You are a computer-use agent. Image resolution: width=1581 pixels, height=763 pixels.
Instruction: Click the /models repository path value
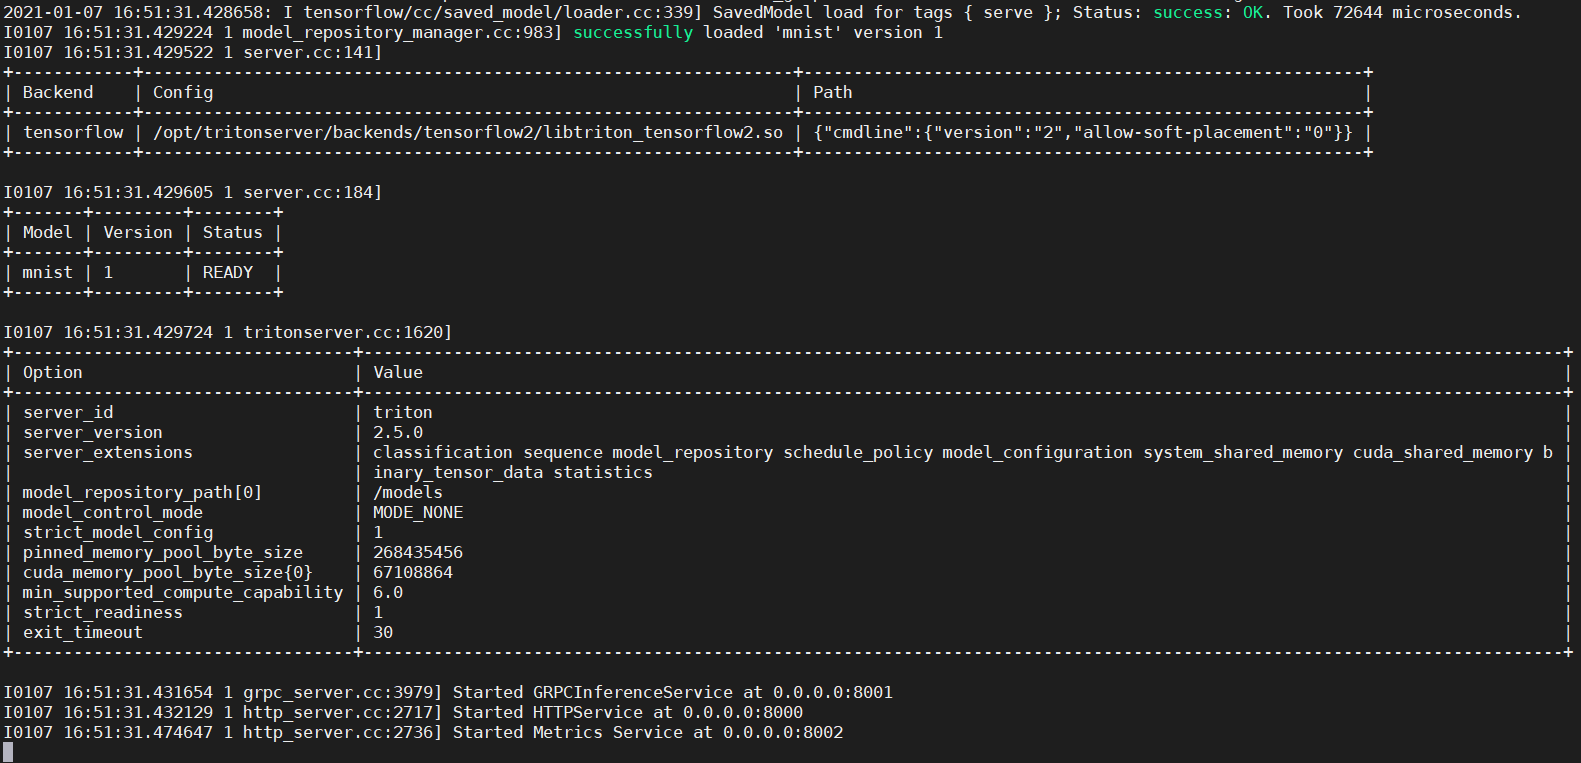407,492
